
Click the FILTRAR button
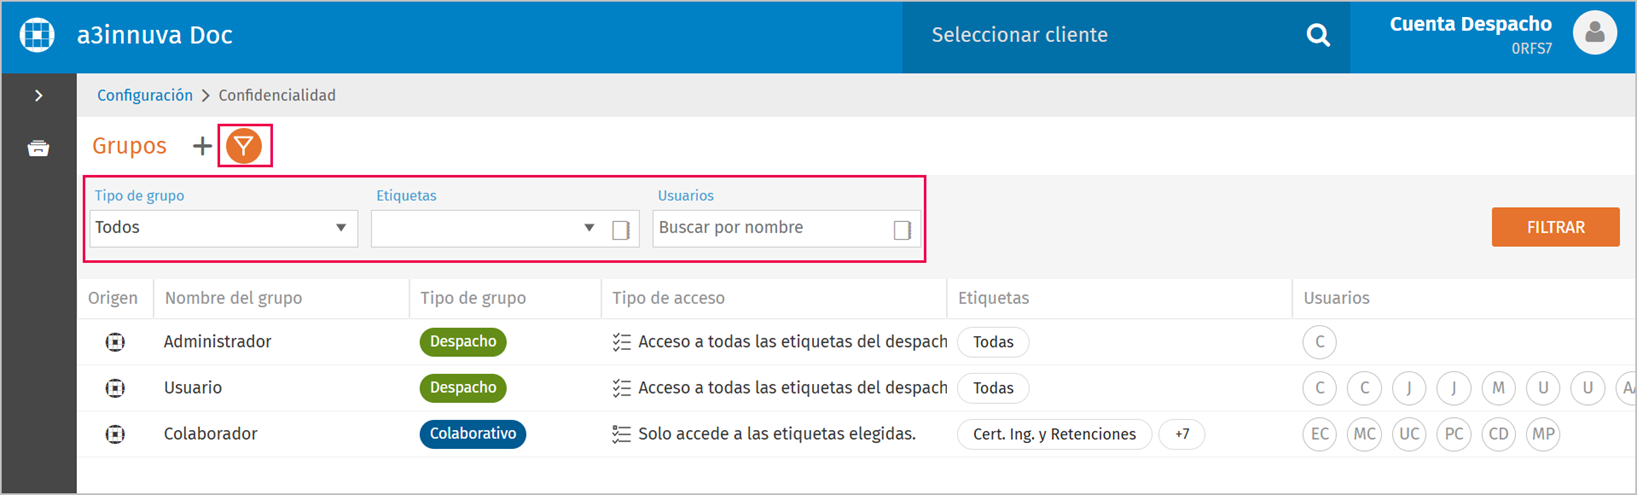1555,227
